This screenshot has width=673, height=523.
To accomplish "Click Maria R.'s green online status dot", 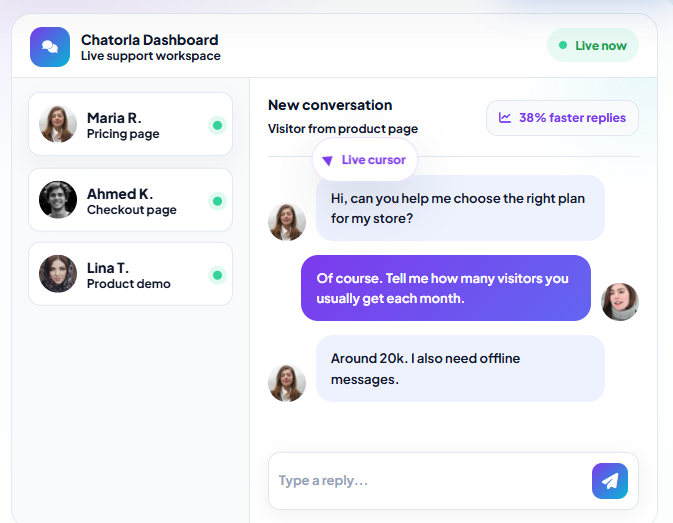I will (x=218, y=125).
